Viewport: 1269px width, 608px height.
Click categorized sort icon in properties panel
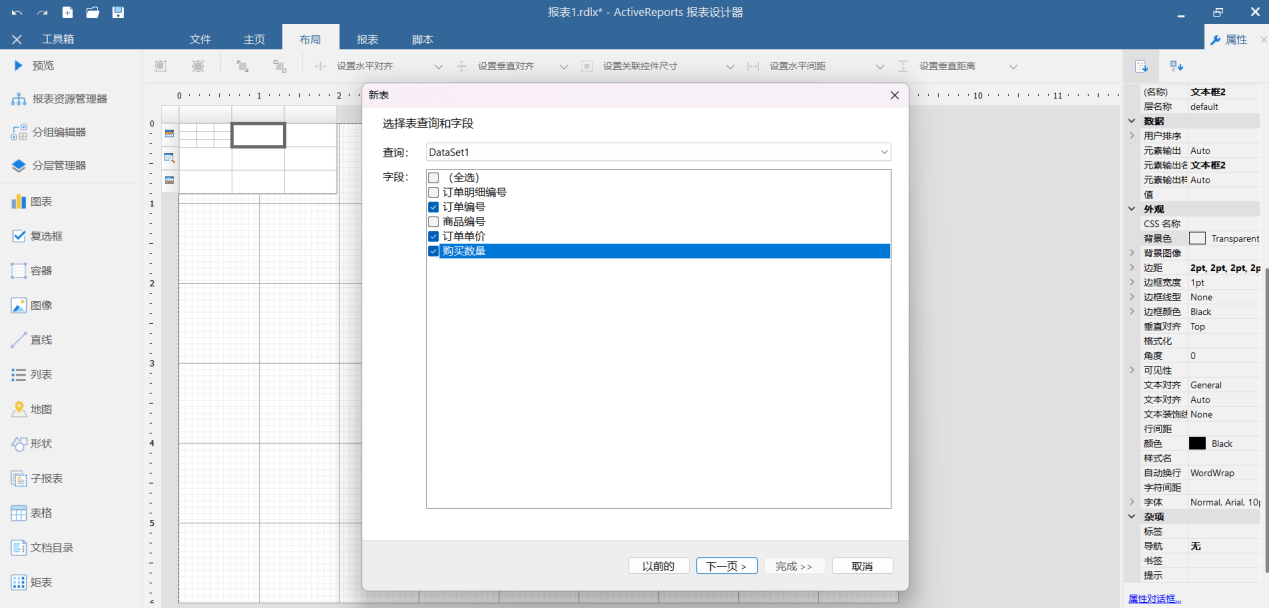tap(1141, 66)
